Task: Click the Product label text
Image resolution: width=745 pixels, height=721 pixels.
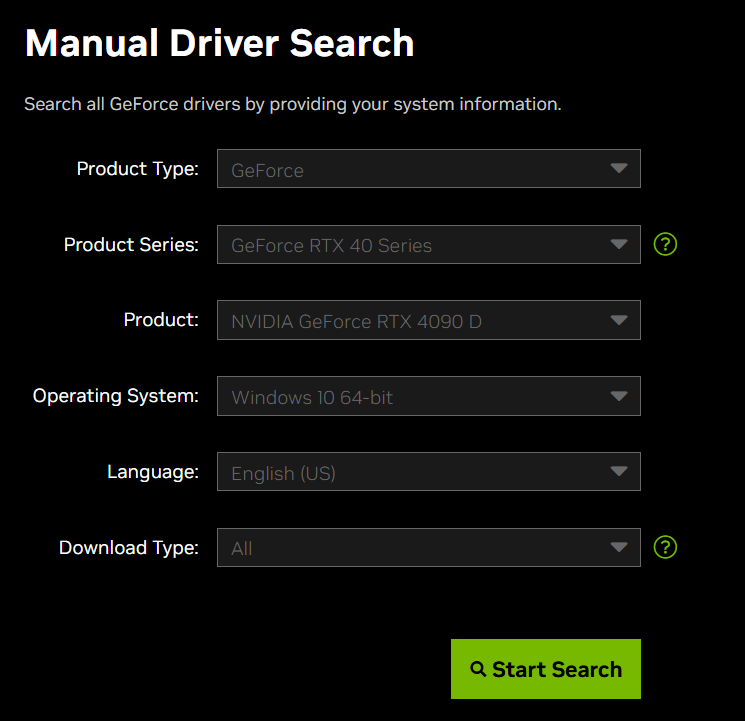Action: tap(161, 320)
